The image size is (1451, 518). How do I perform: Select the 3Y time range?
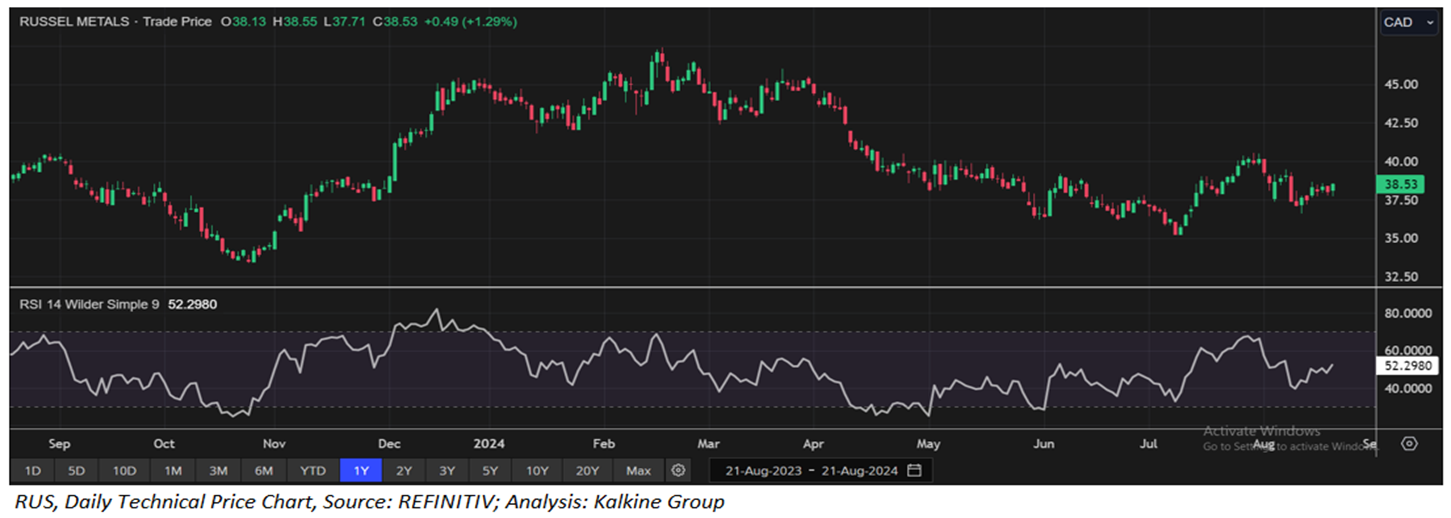pyautogui.click(x=447, y=470)
